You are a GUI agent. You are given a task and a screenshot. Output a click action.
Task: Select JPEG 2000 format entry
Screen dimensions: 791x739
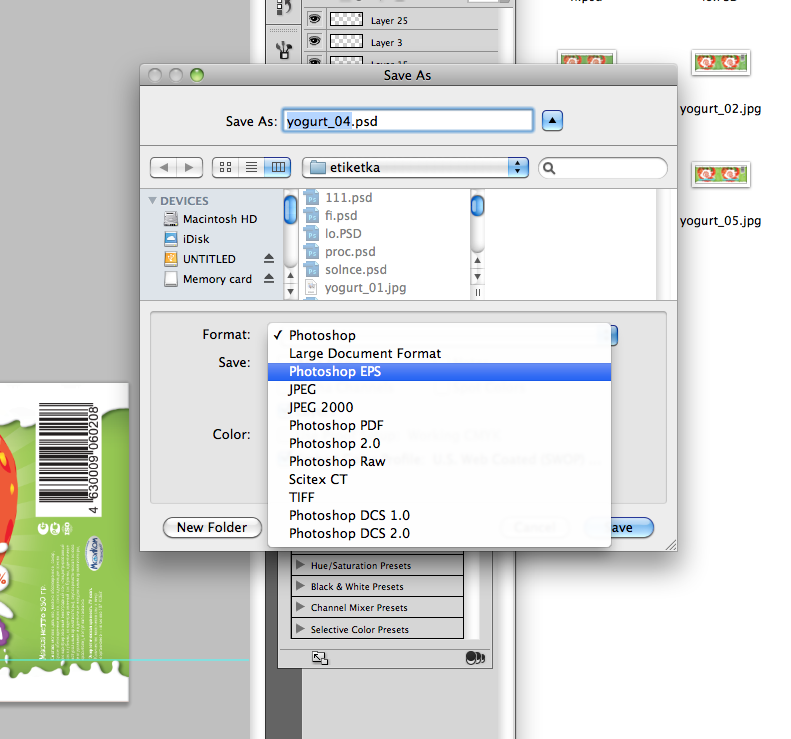pyautogui.click(x=439, y=408)
